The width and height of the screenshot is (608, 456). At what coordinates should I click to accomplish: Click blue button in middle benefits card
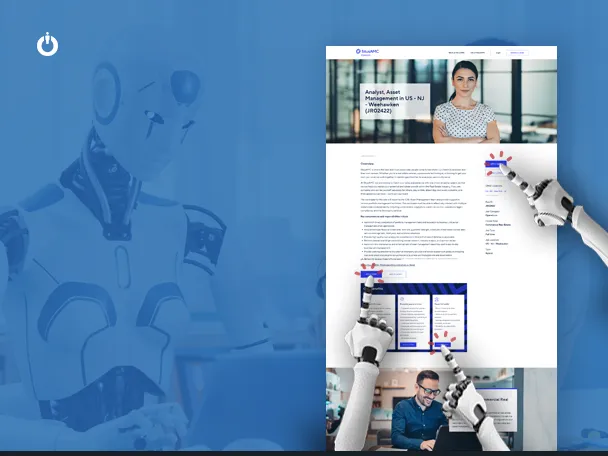tap(408, 345)
